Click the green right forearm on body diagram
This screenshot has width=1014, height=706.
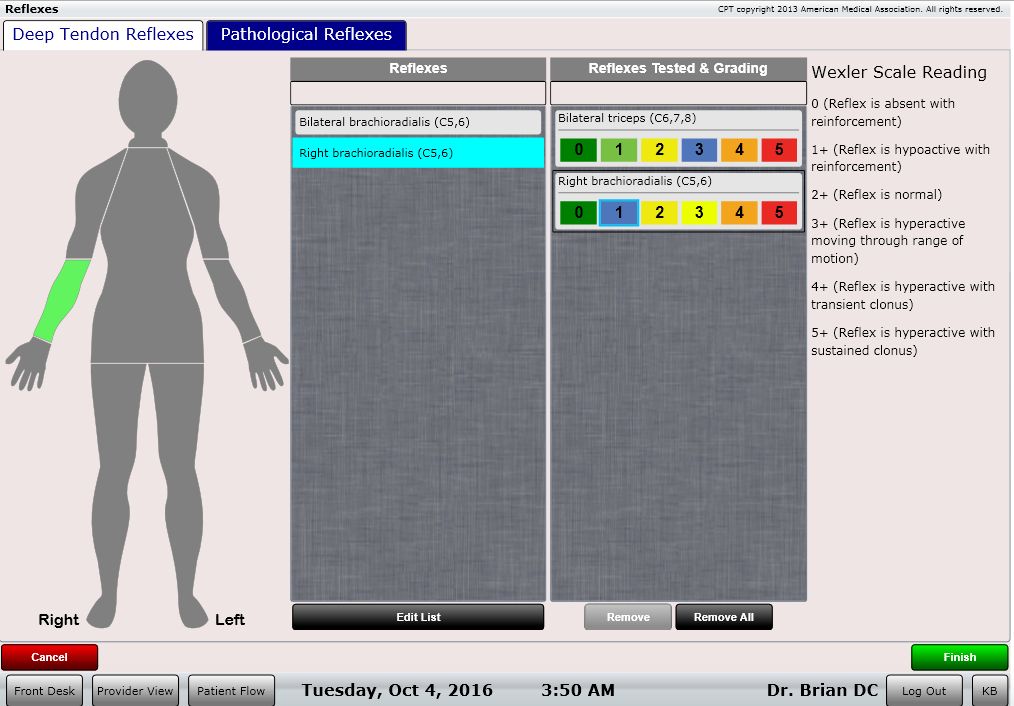(x=62, y=300)
